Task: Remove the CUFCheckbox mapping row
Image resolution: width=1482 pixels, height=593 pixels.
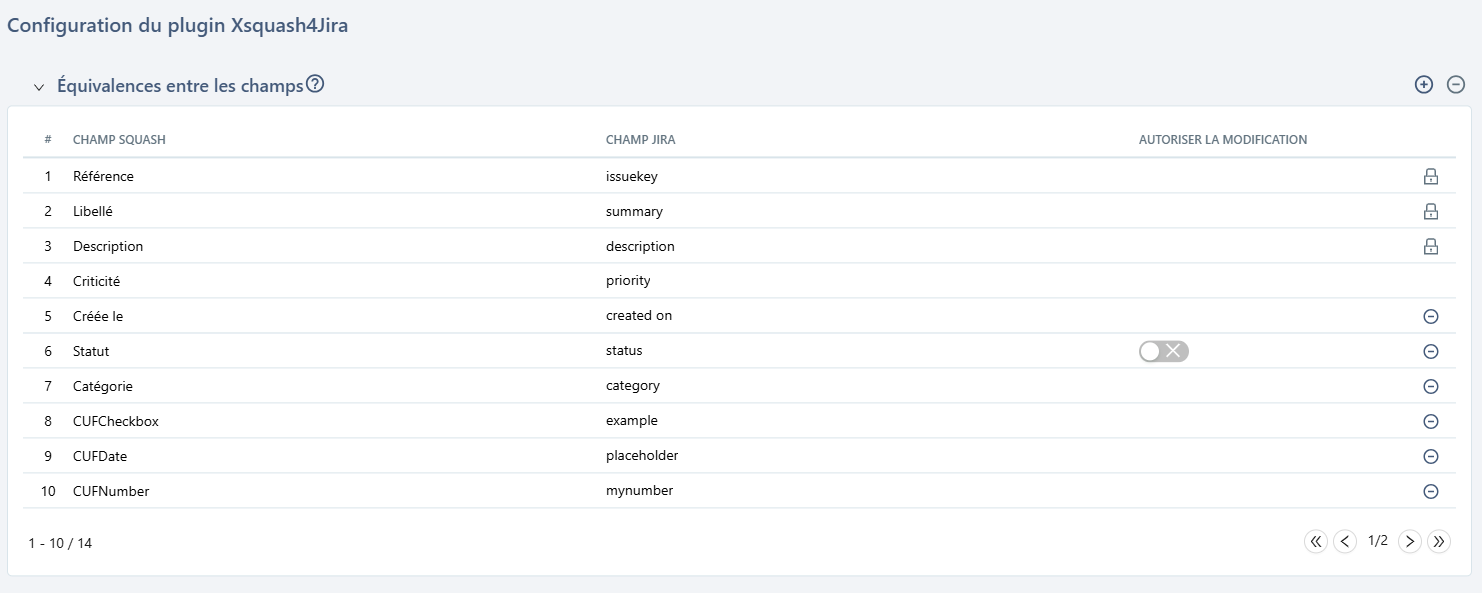Action: point(1431,421)
